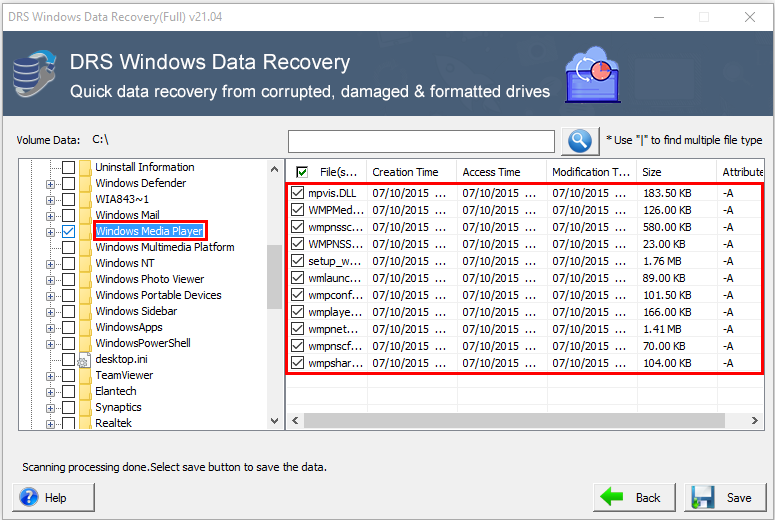Click the folder tree vertical scrollbar thumb
775x520 pixels.
pos(275,277)
